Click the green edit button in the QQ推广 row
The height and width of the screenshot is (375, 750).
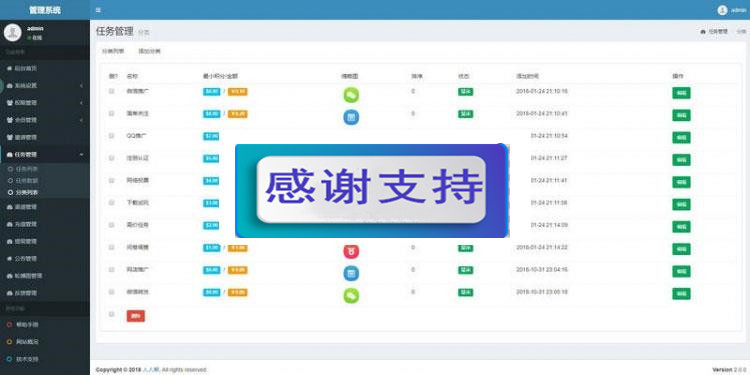tap(681, 138)
